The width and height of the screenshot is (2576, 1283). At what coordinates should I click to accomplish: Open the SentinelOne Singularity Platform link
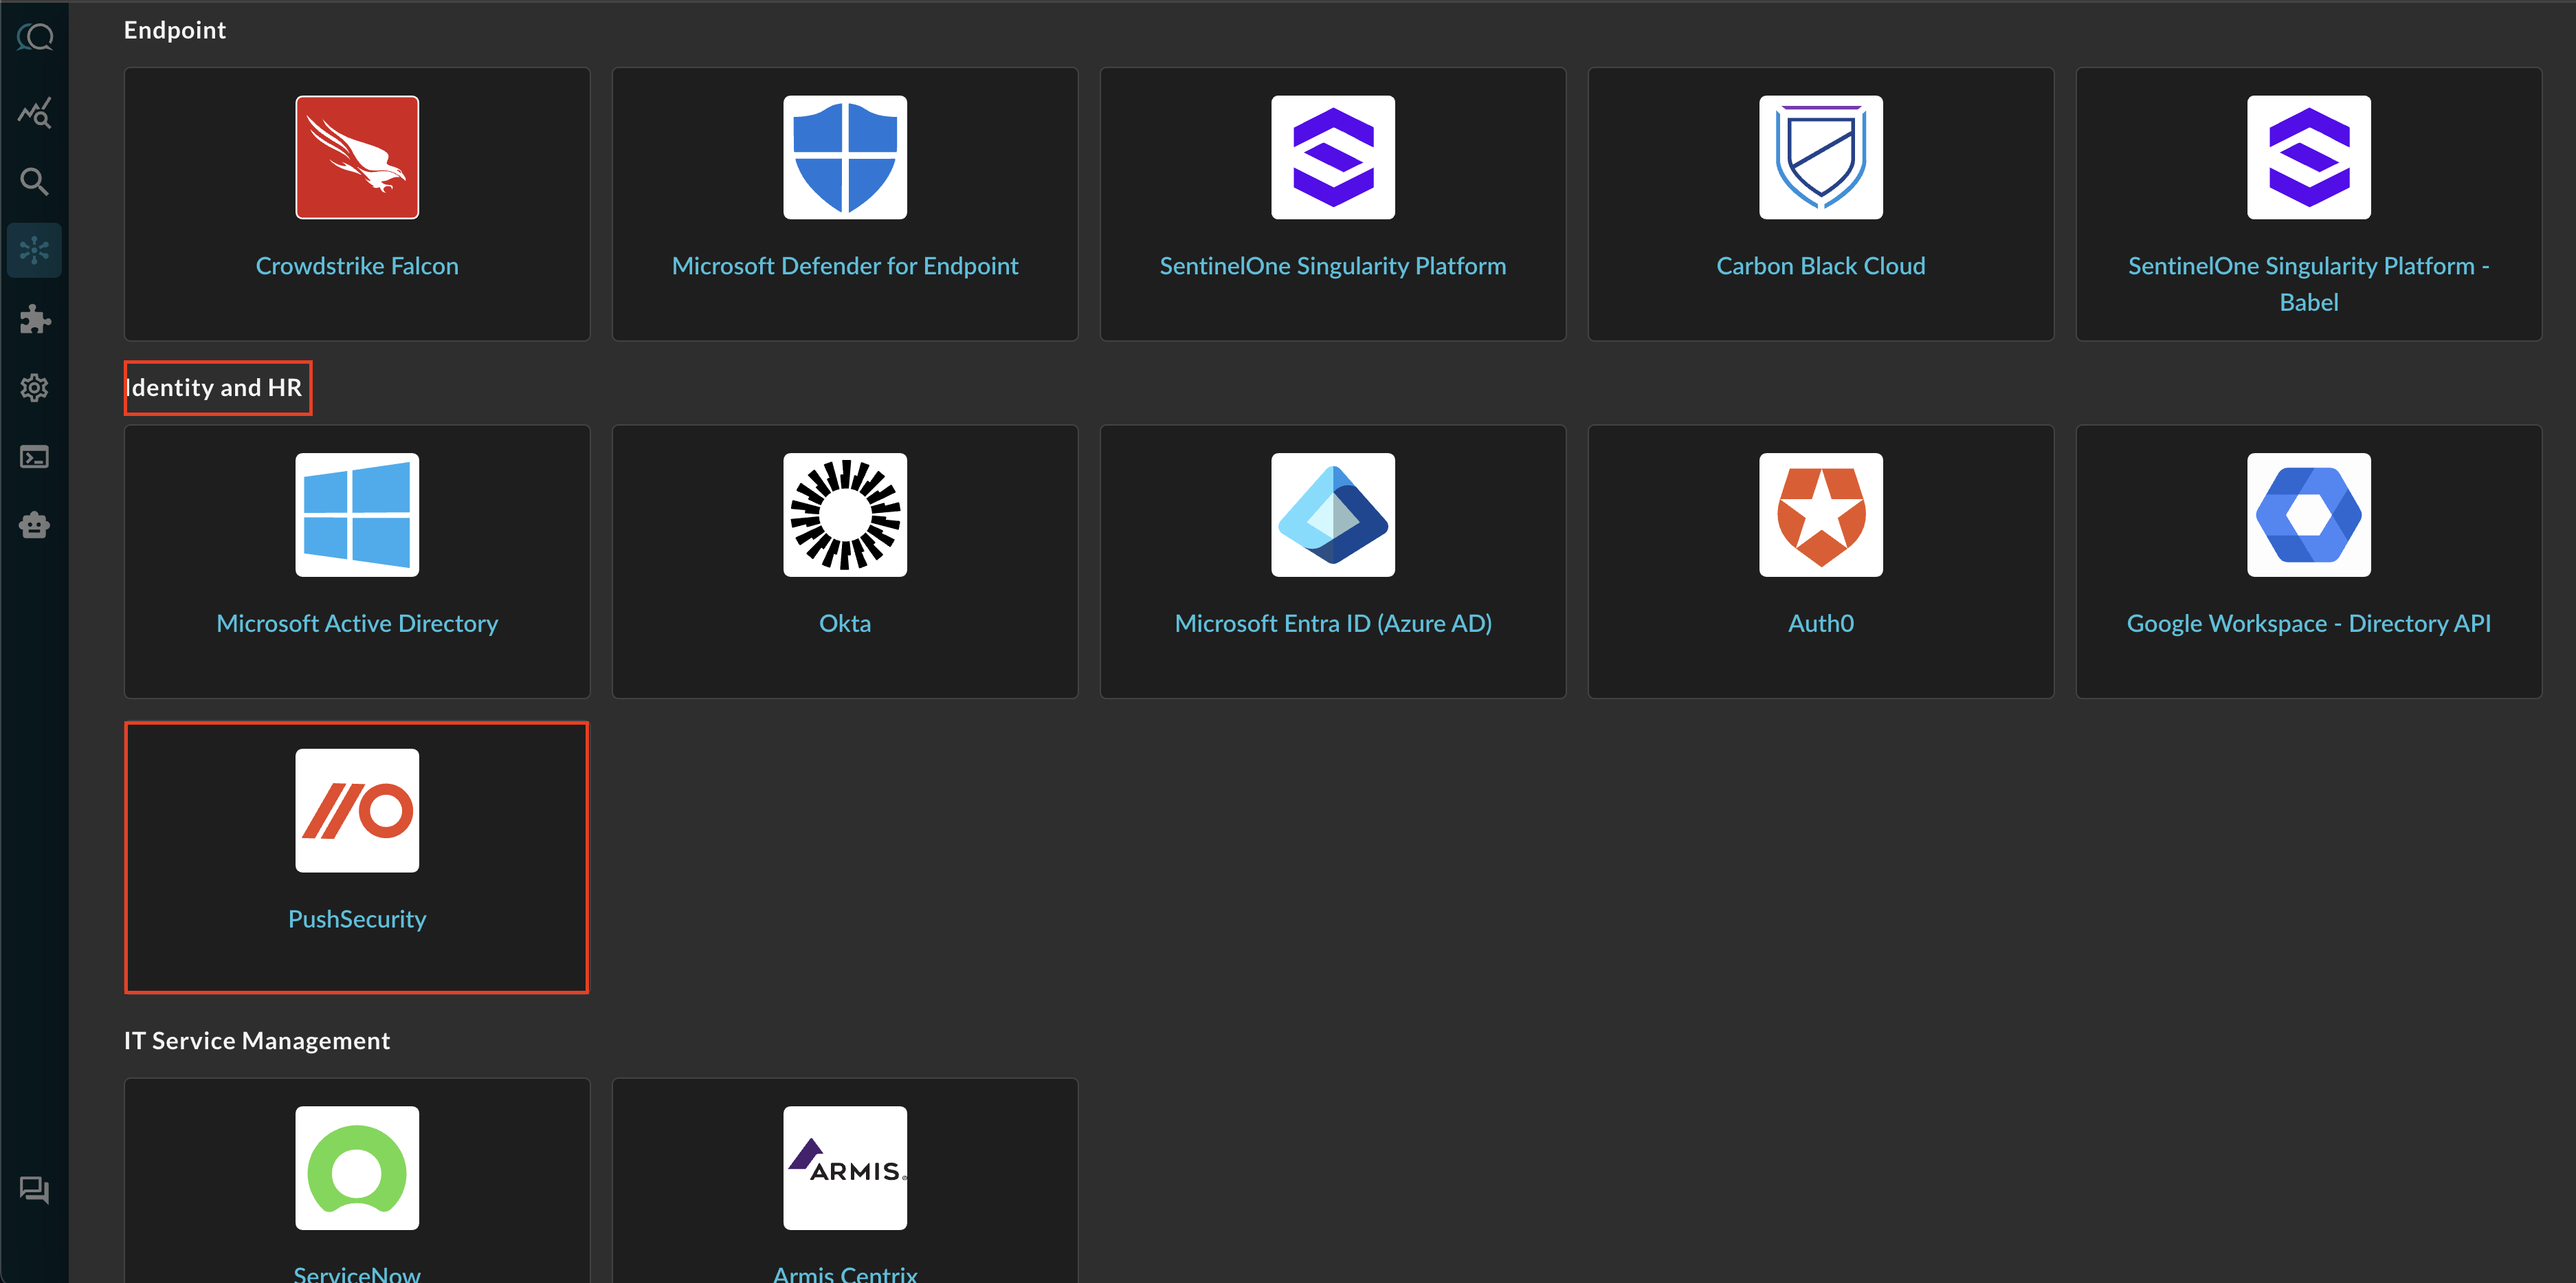pyautogui.click(x=1333, y=266)
